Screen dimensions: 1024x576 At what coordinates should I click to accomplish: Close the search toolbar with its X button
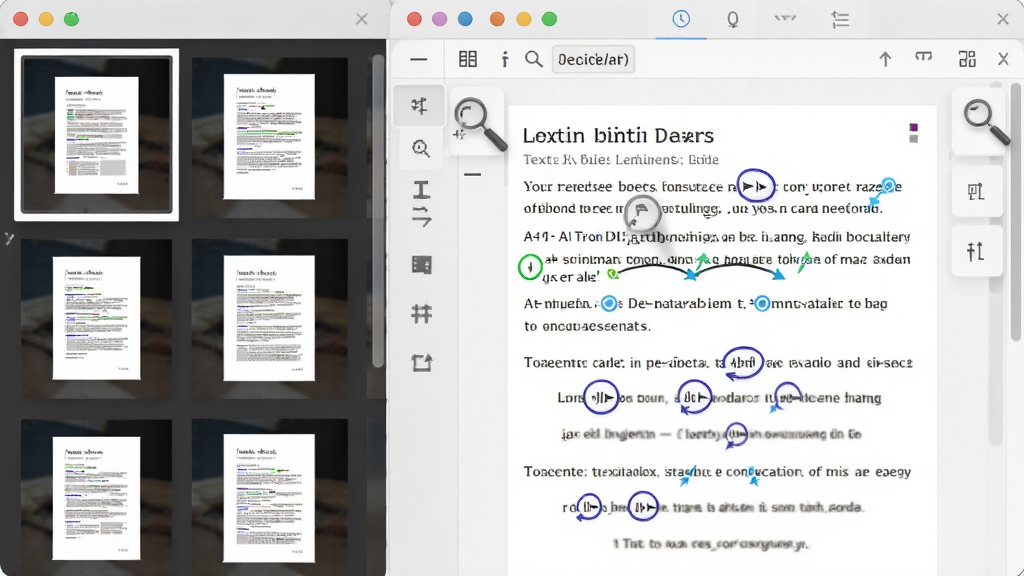(x=1004, y=59)
